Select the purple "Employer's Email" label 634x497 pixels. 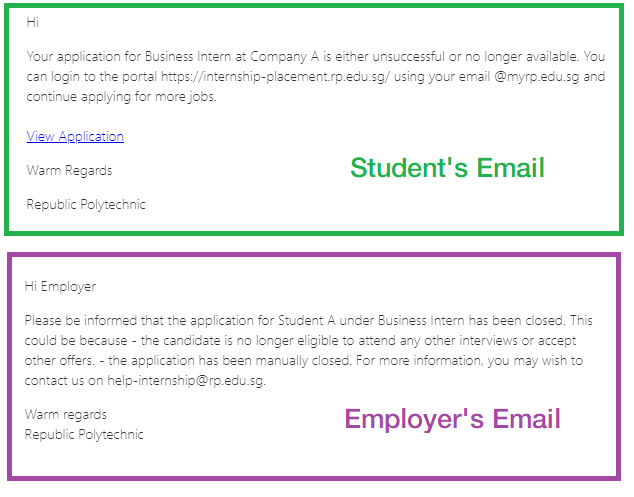[452, 418]
